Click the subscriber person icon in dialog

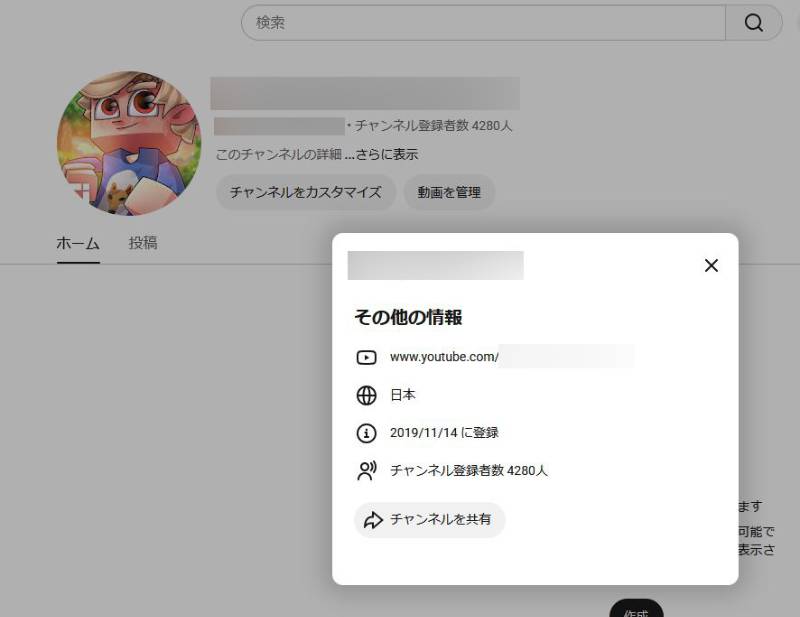[x=366, y=471]
